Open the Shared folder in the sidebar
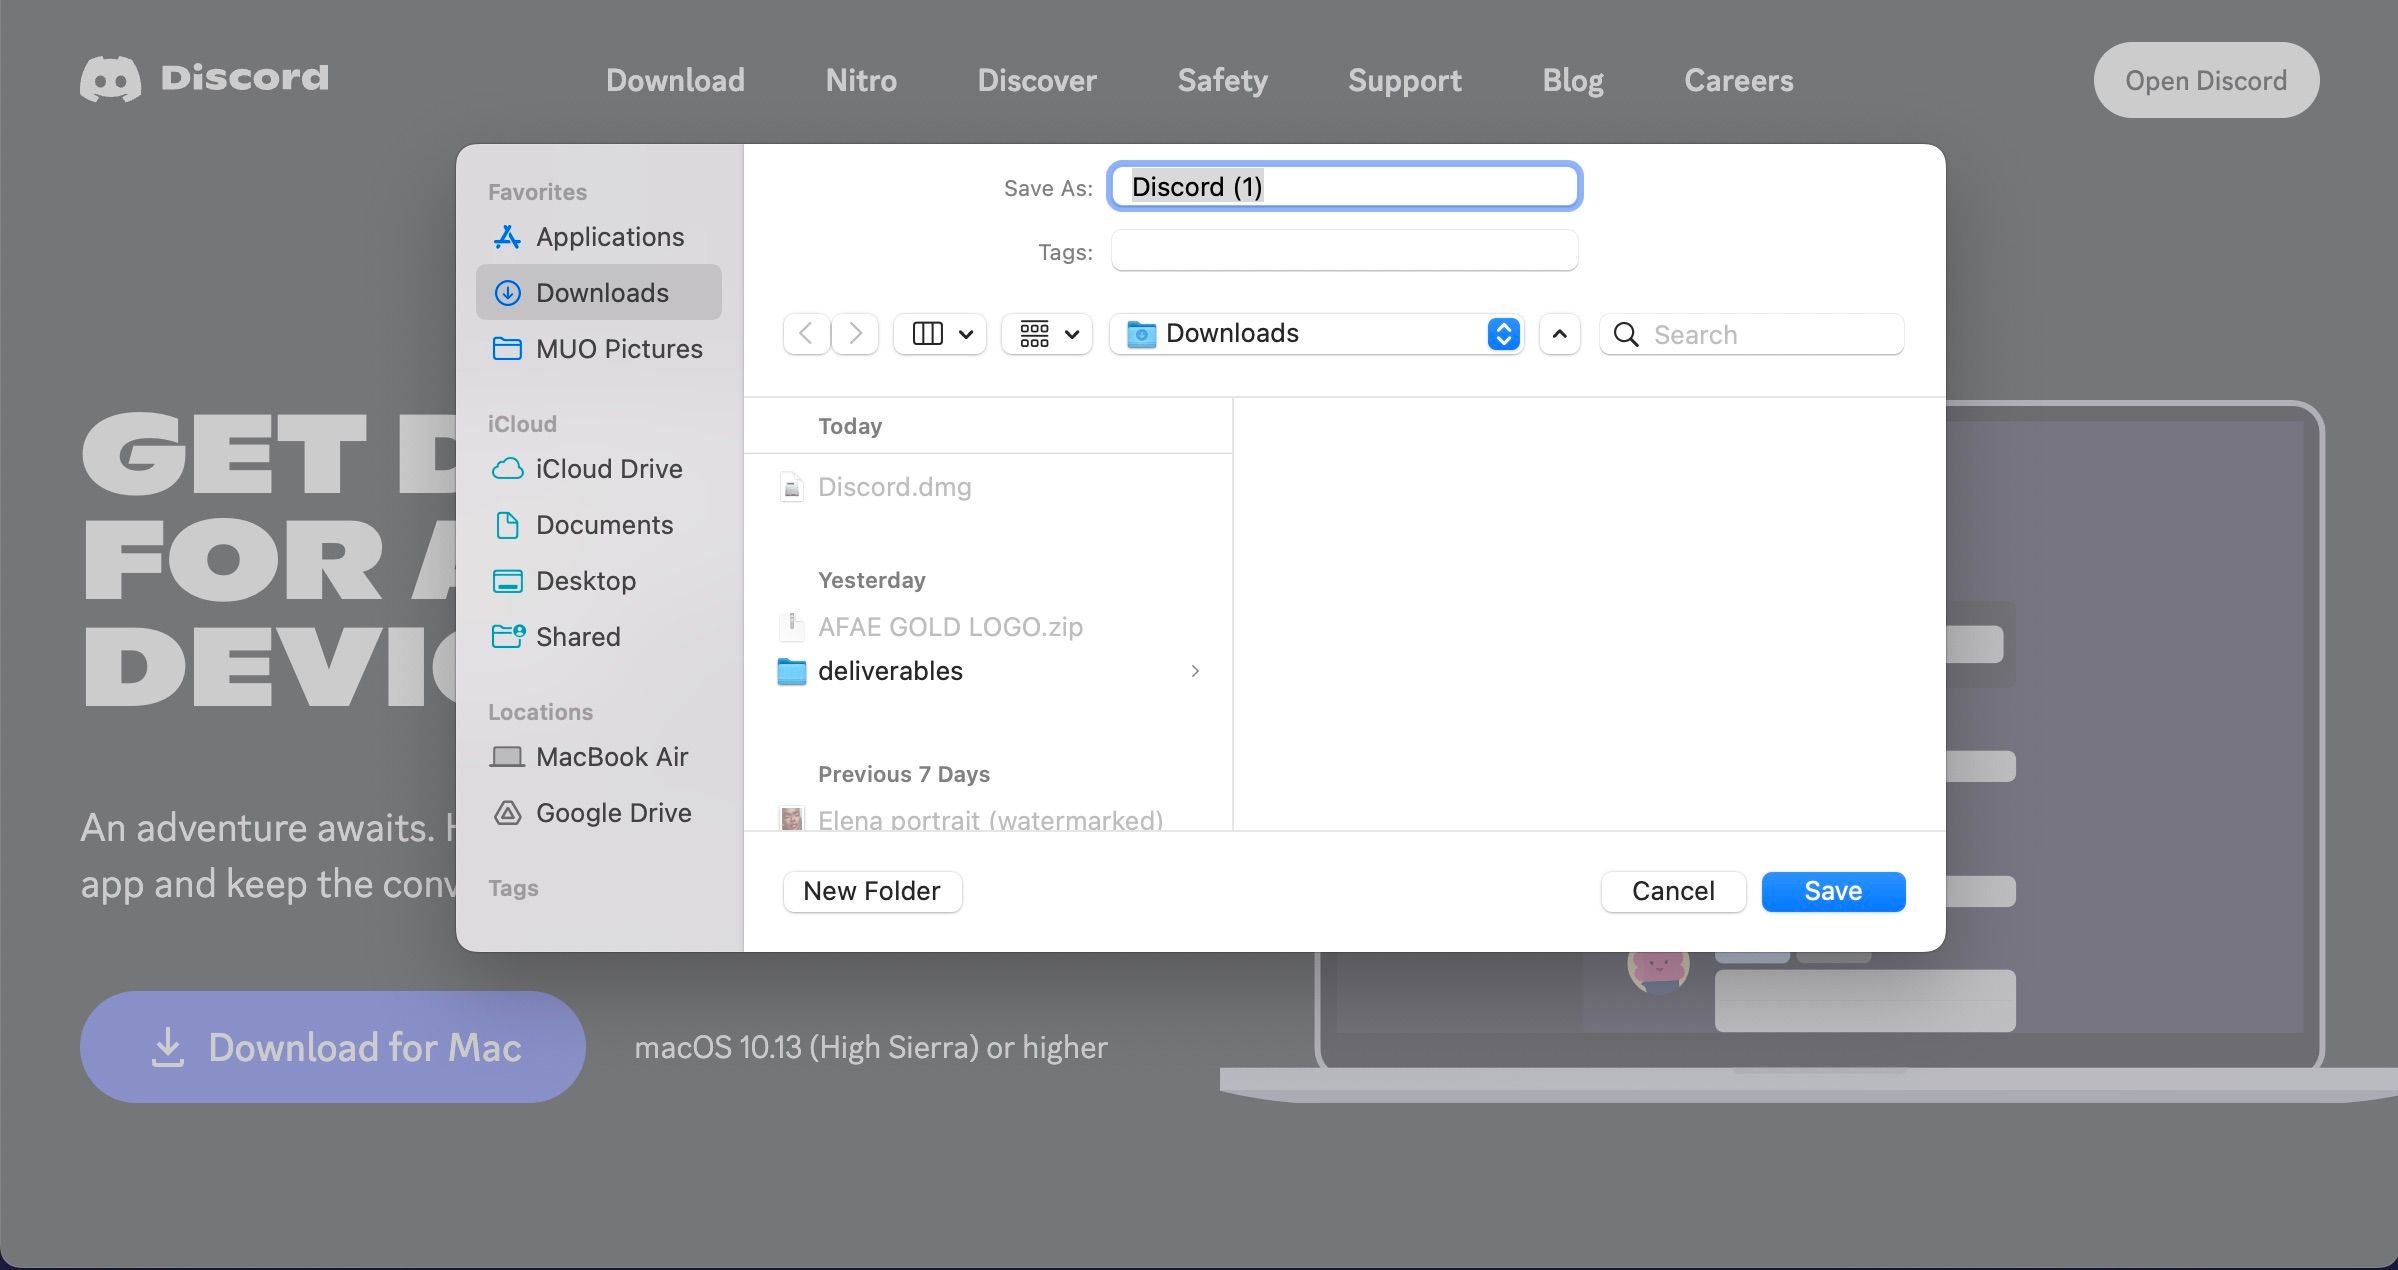Screen dimensions: 2398x1270 [578, 636]
